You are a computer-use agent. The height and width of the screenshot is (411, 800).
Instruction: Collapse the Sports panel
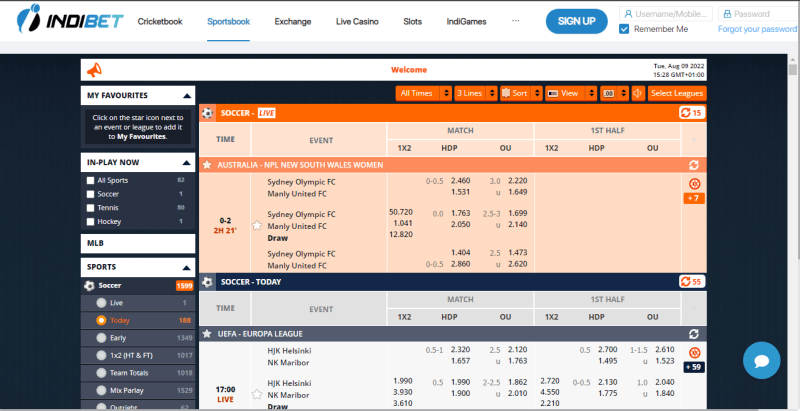(x=187, y=267)
